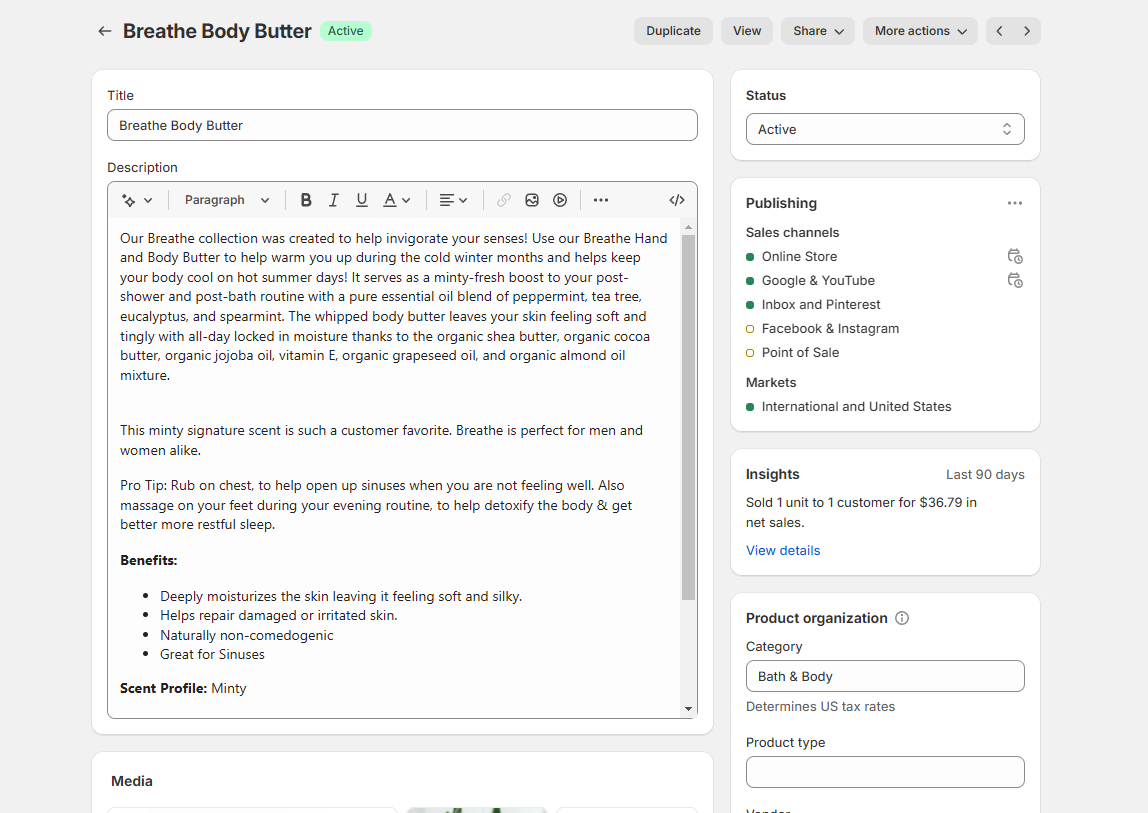
Task: Click 'Determines US tax rates' text
Action: pos(820,707)
